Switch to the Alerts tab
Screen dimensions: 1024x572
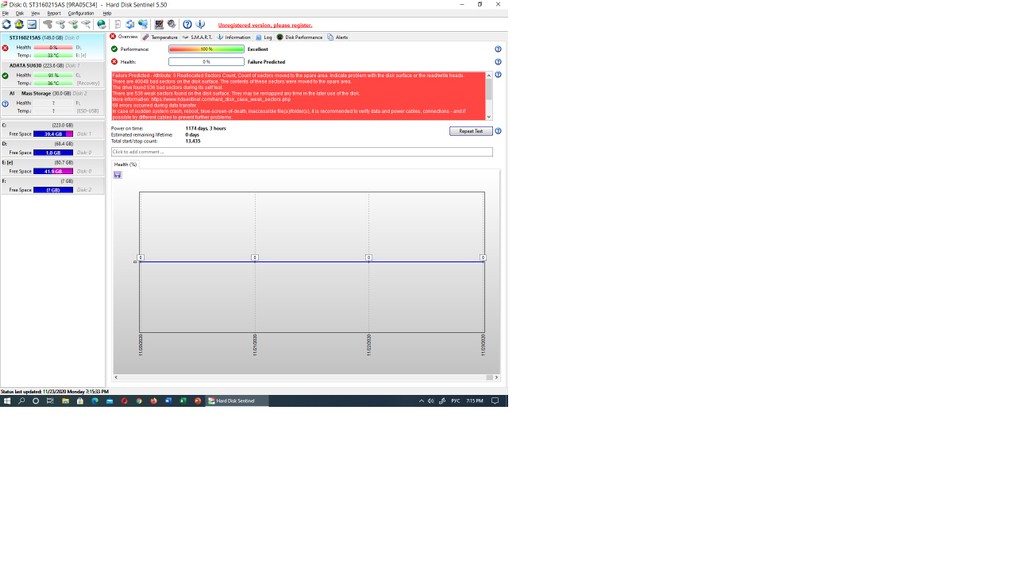pos(338,37)
